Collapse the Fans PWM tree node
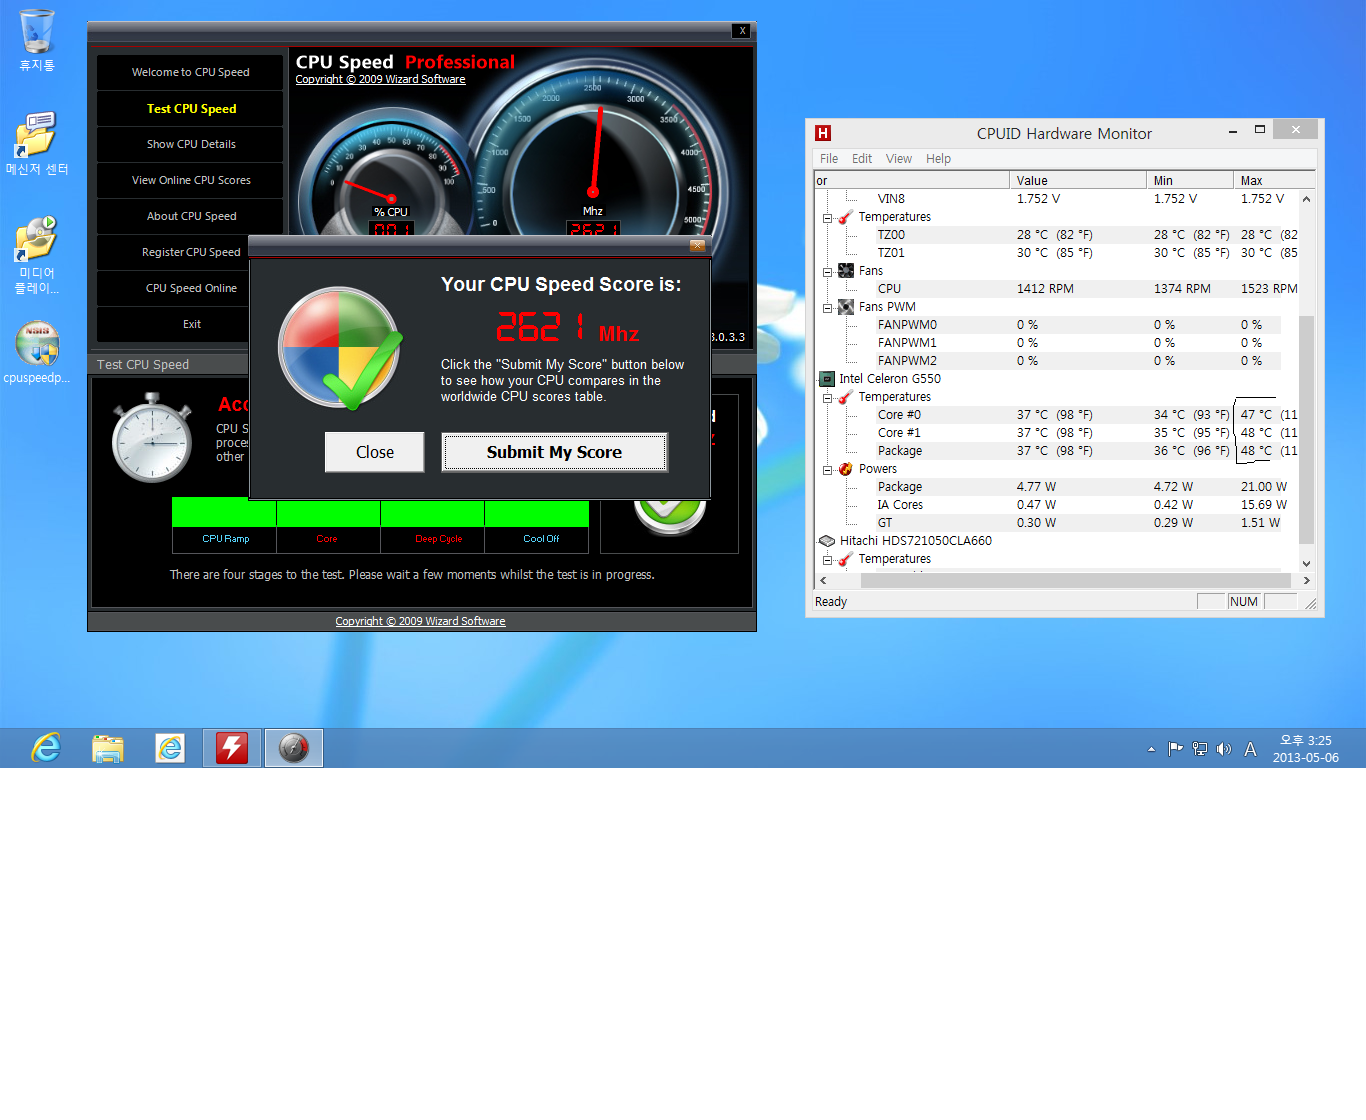The width and height of the screenshot is (1366, 1120). click(x=828, y=308)
